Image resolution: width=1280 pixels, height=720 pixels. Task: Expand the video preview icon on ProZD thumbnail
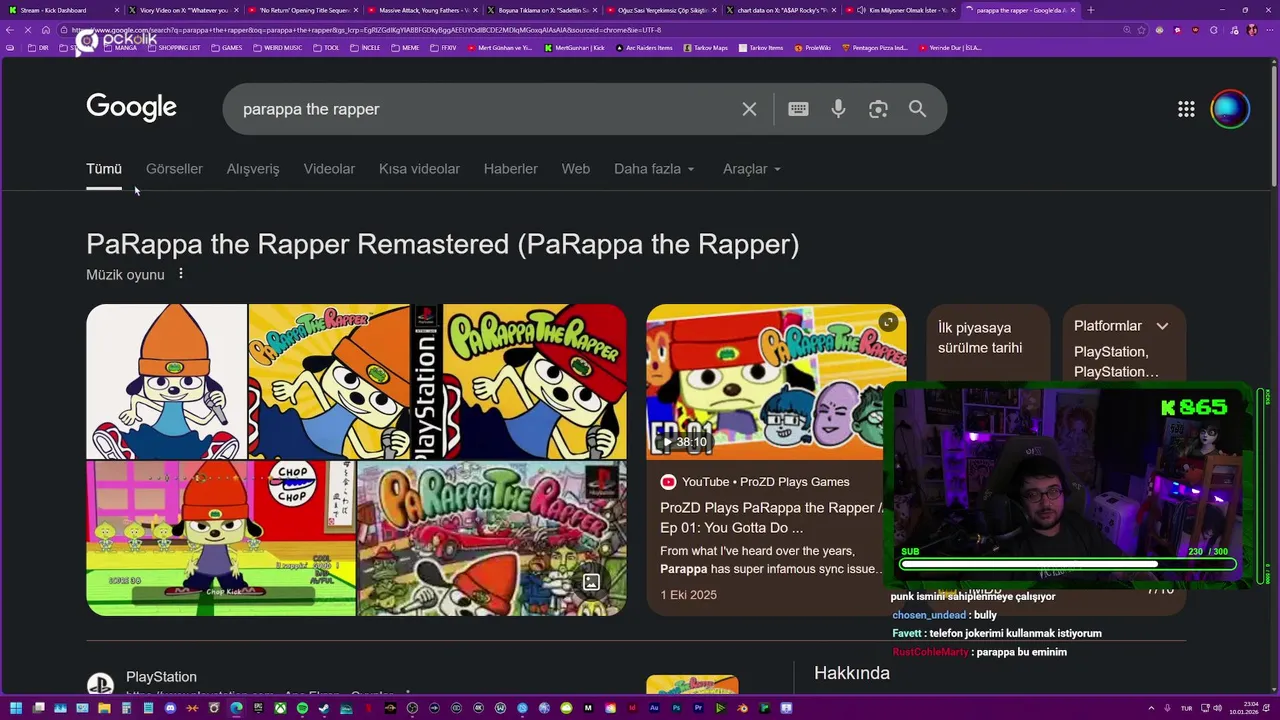click(x=888, y=322)
